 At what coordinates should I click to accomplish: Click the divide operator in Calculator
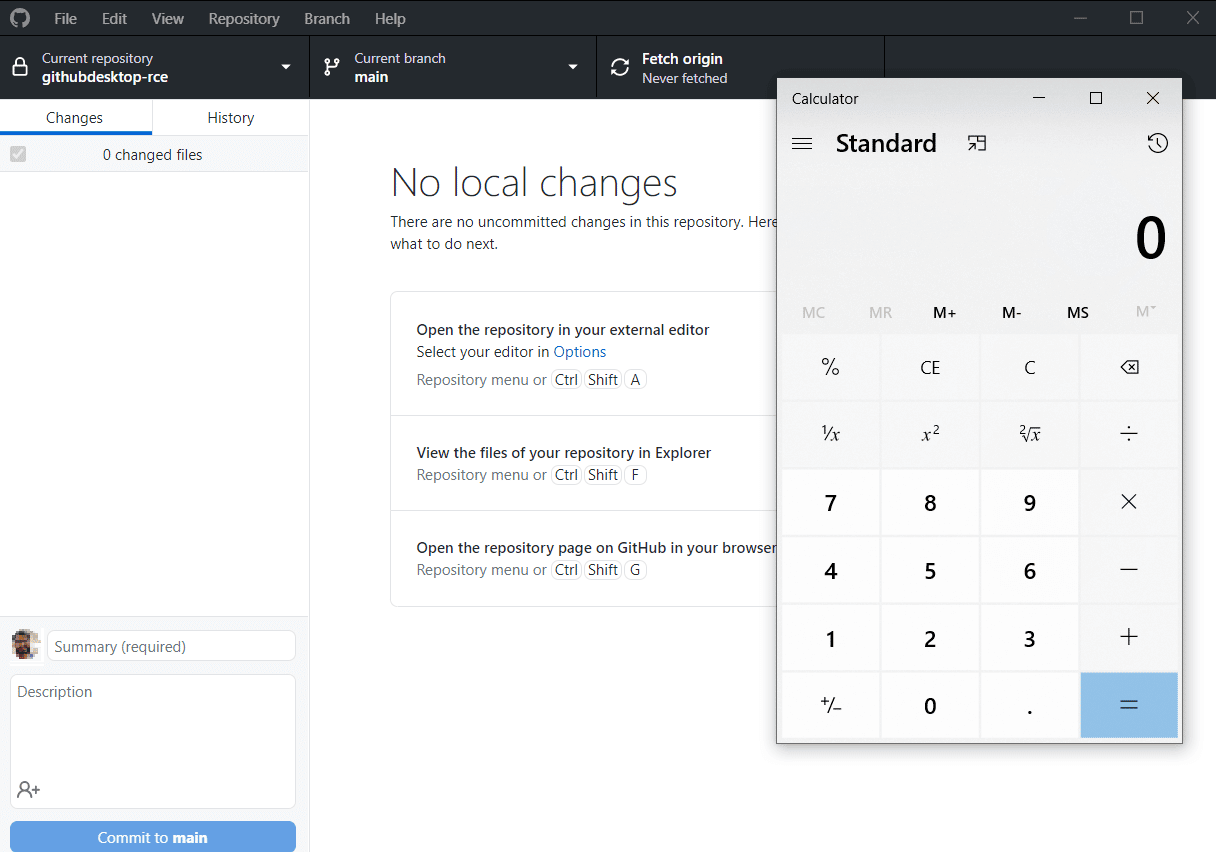1129,434
